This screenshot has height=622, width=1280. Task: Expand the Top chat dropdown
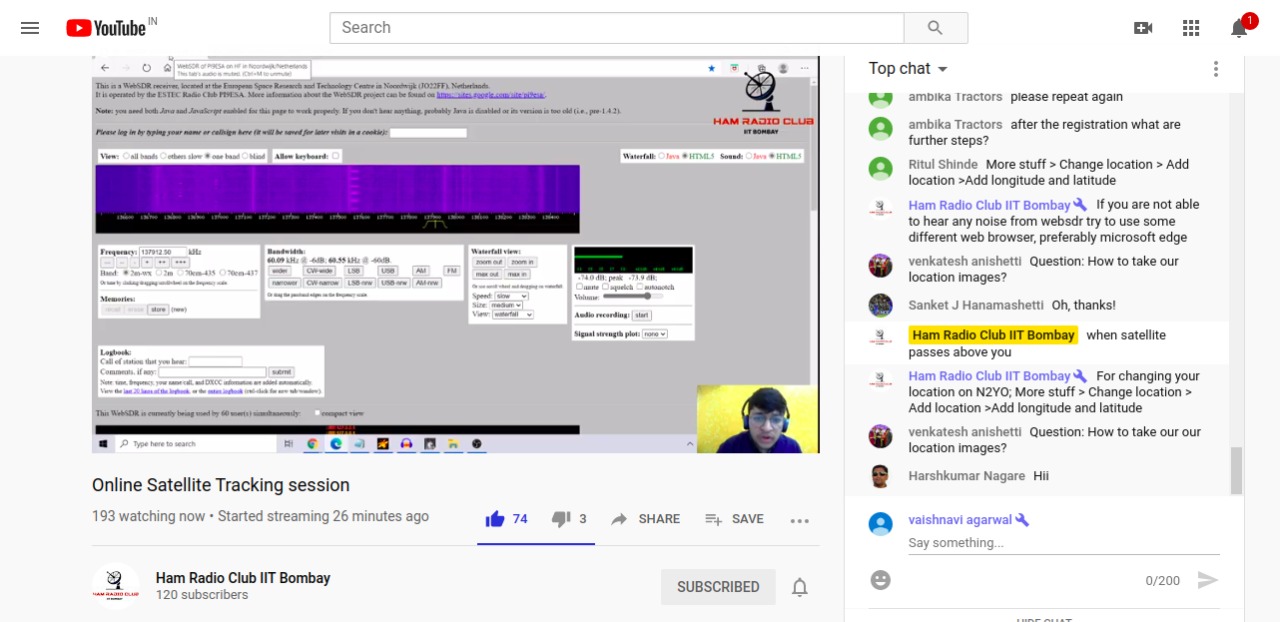[908, 69]
